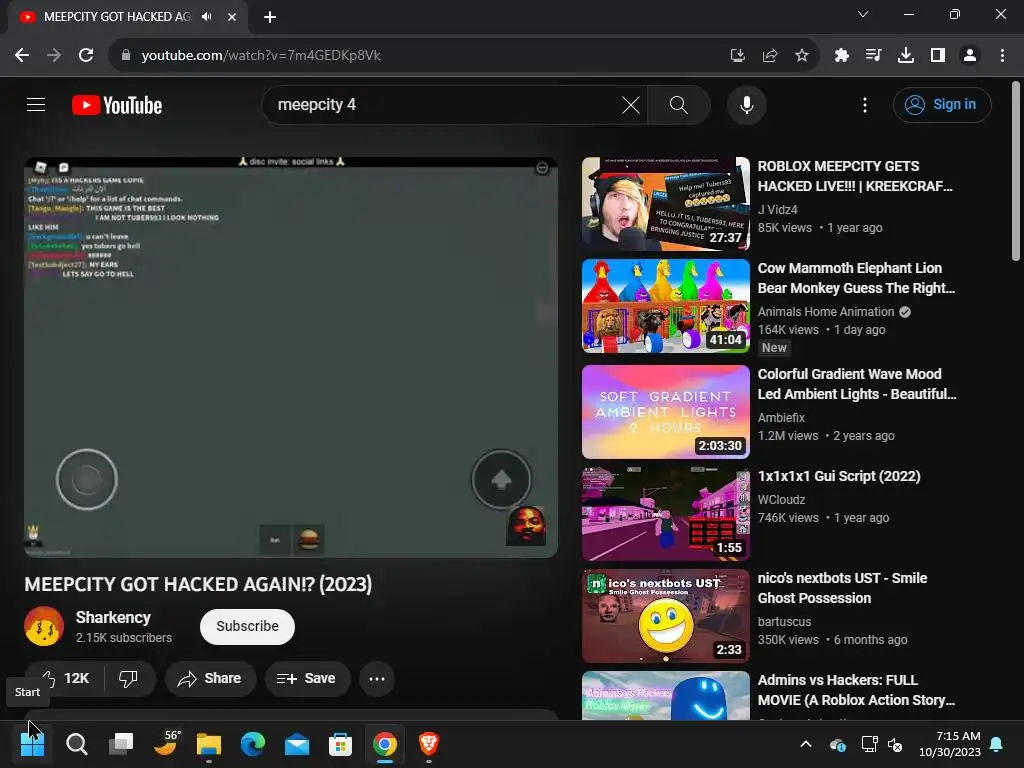The height and width of the screenshot is (768, 1024).
Task: Click the address bar URL
Action: (261, 56)
